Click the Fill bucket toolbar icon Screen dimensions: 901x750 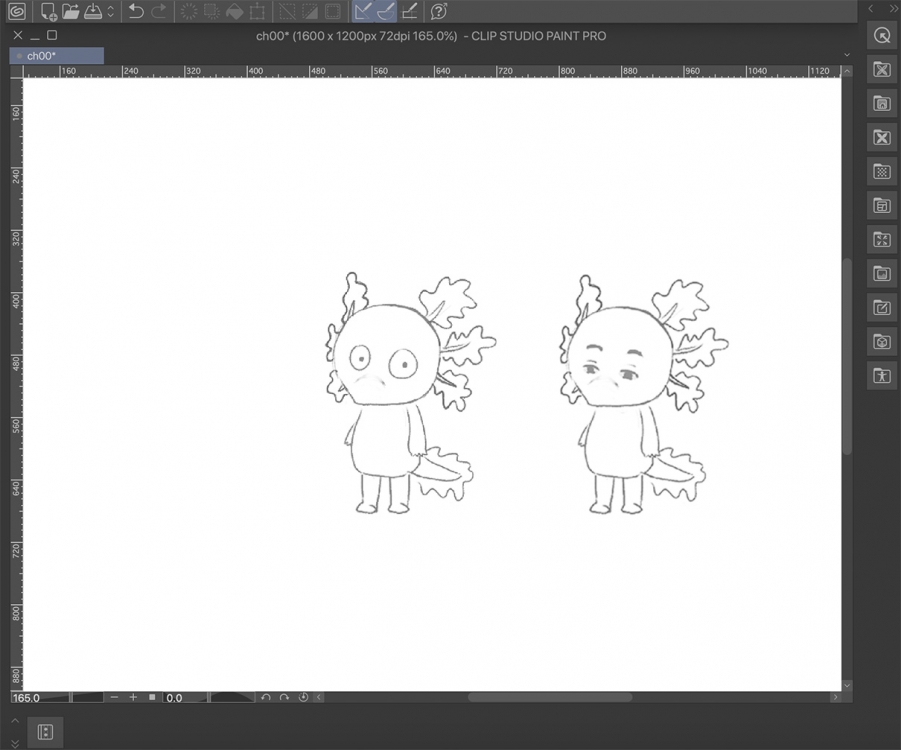pos(234,11)
